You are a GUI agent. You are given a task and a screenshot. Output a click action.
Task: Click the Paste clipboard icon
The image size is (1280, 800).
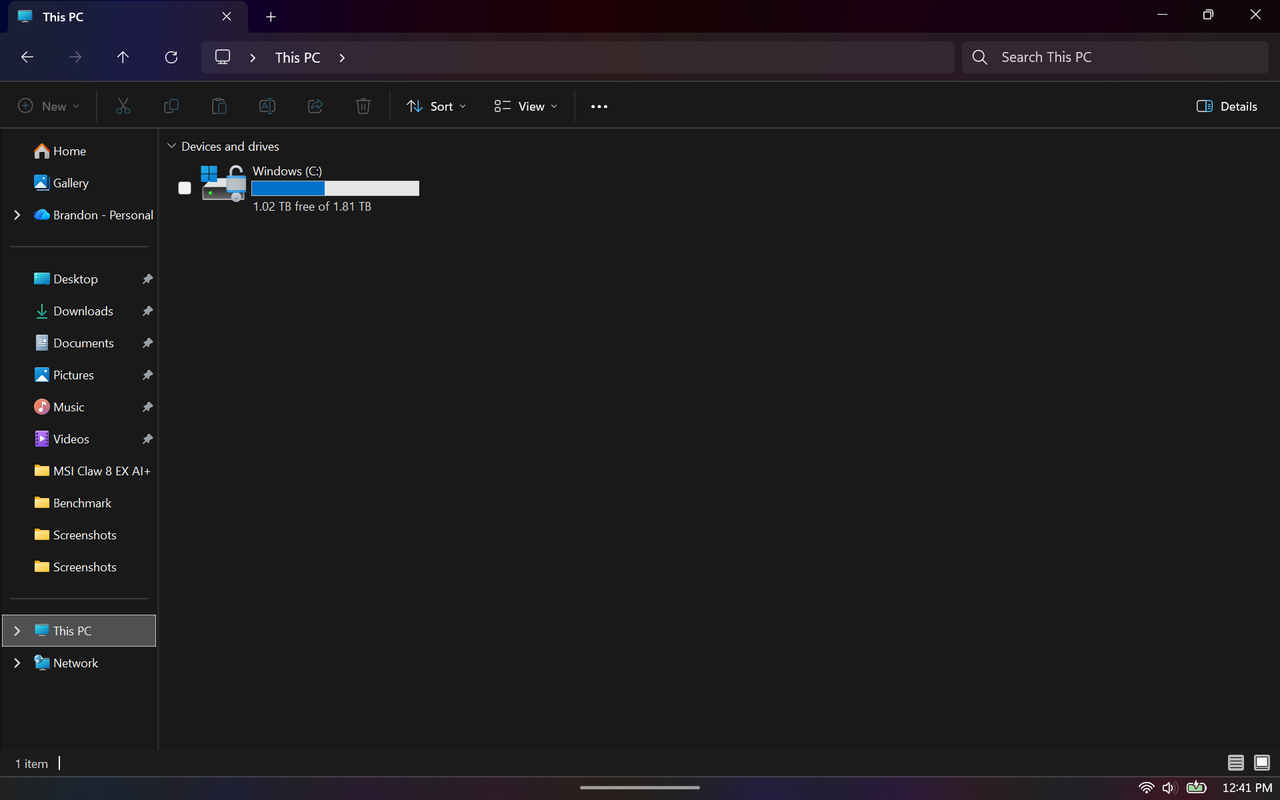[x=219, y=106]
